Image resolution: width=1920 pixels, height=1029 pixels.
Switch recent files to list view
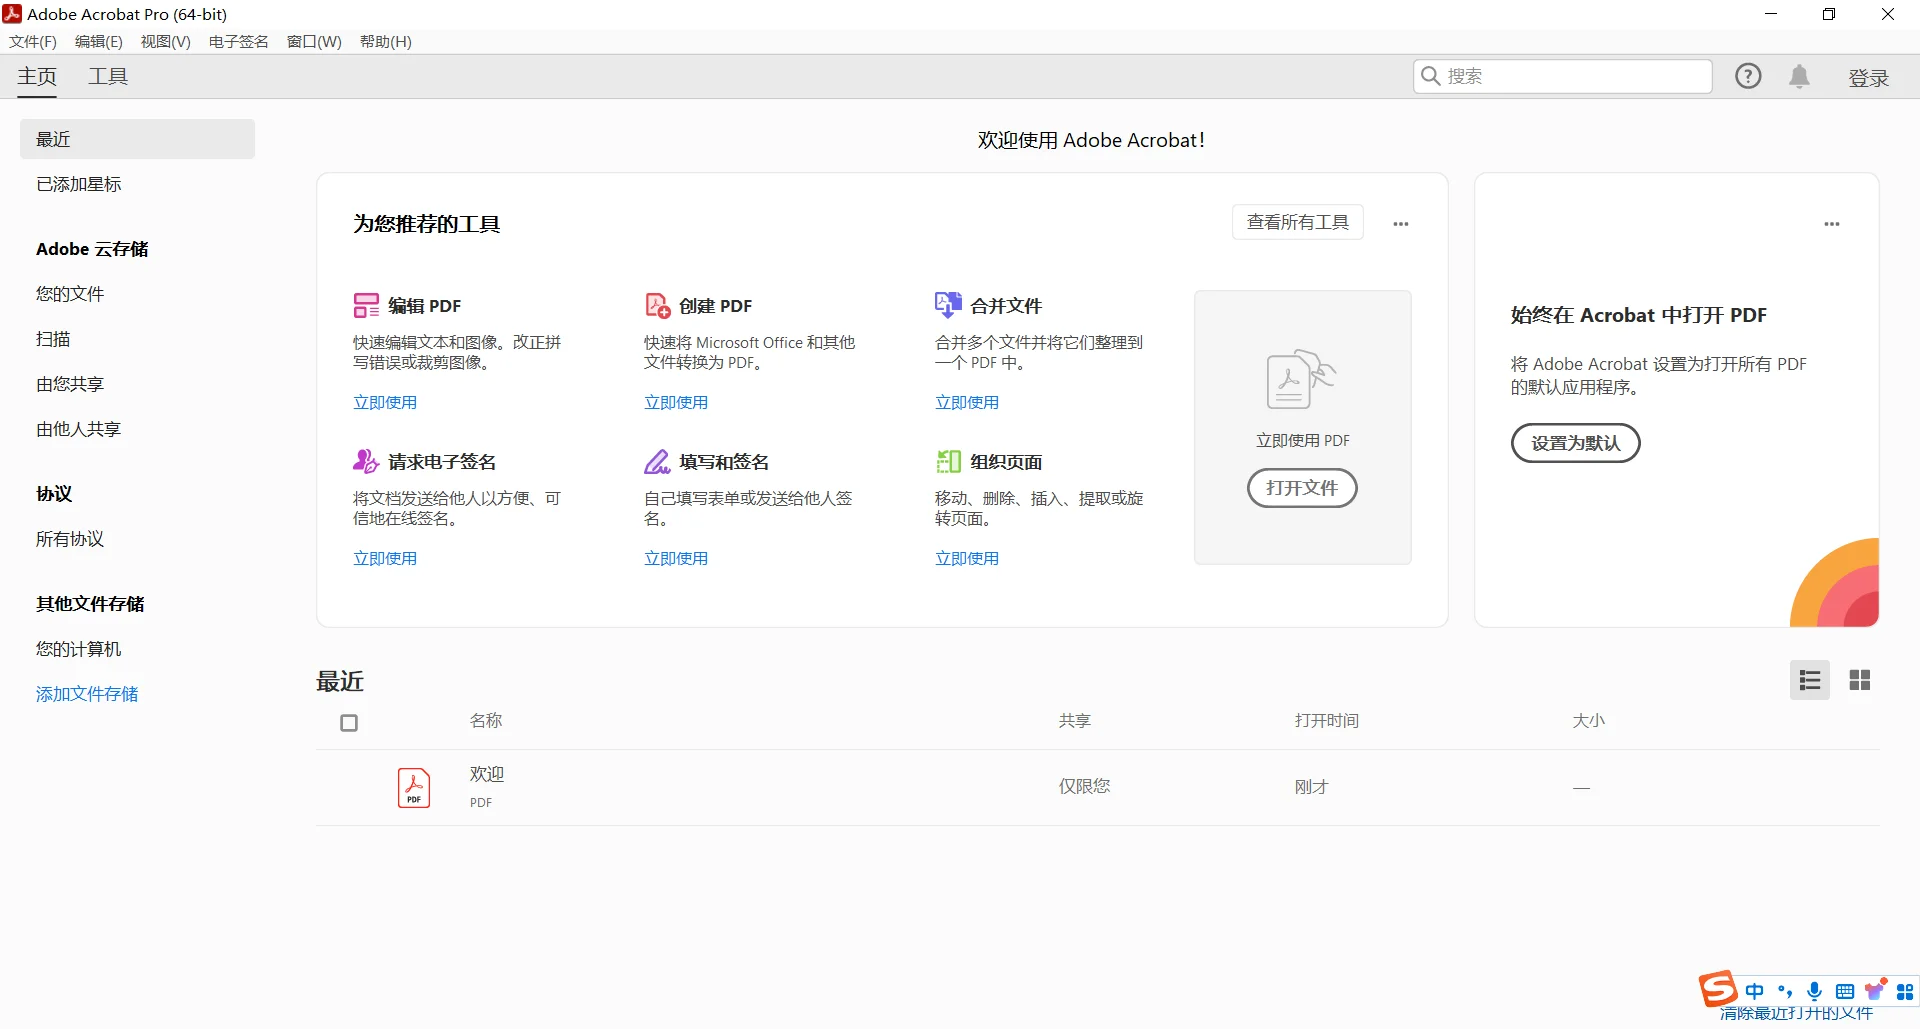click(1810, 680)
